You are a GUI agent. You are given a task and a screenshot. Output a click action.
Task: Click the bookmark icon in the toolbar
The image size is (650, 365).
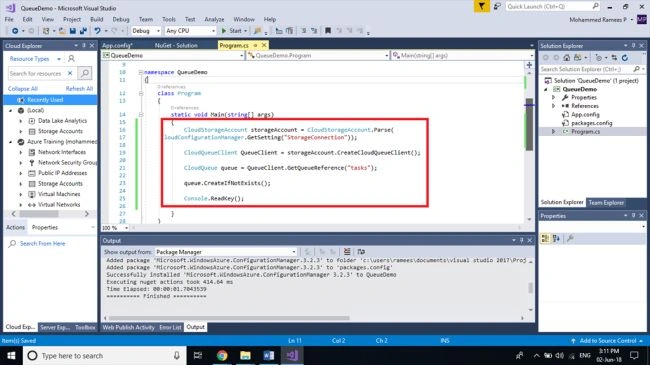(x=327, y=31)
